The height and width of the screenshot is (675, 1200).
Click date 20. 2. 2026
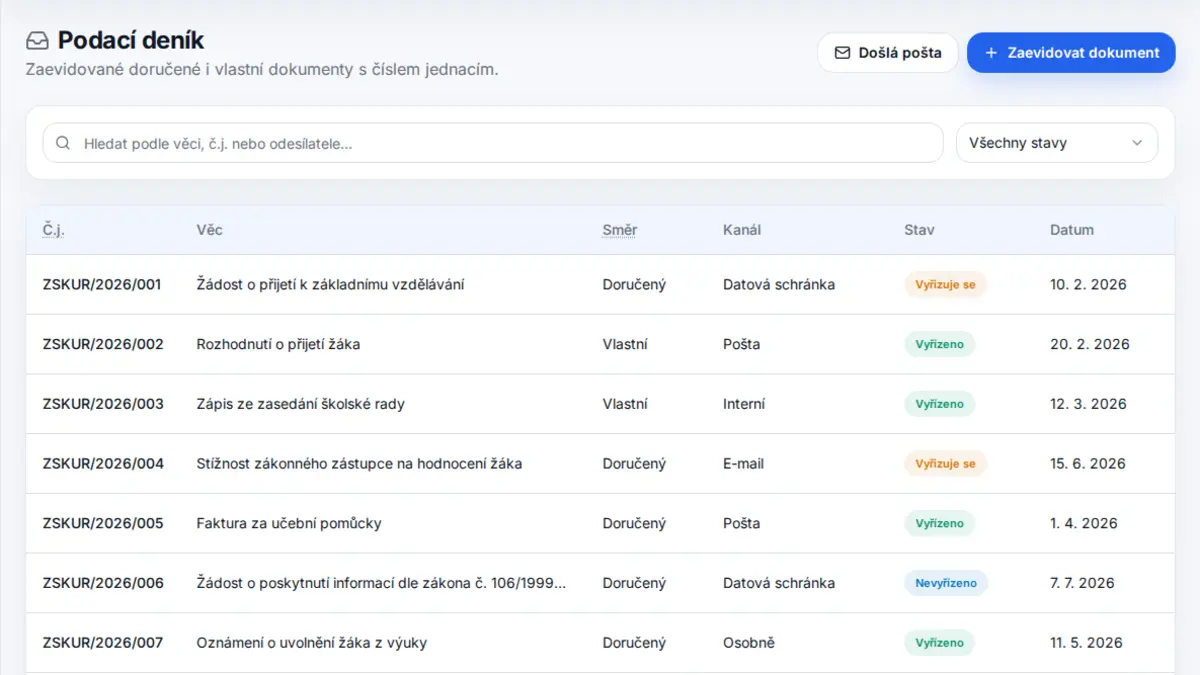(1090, 344)
